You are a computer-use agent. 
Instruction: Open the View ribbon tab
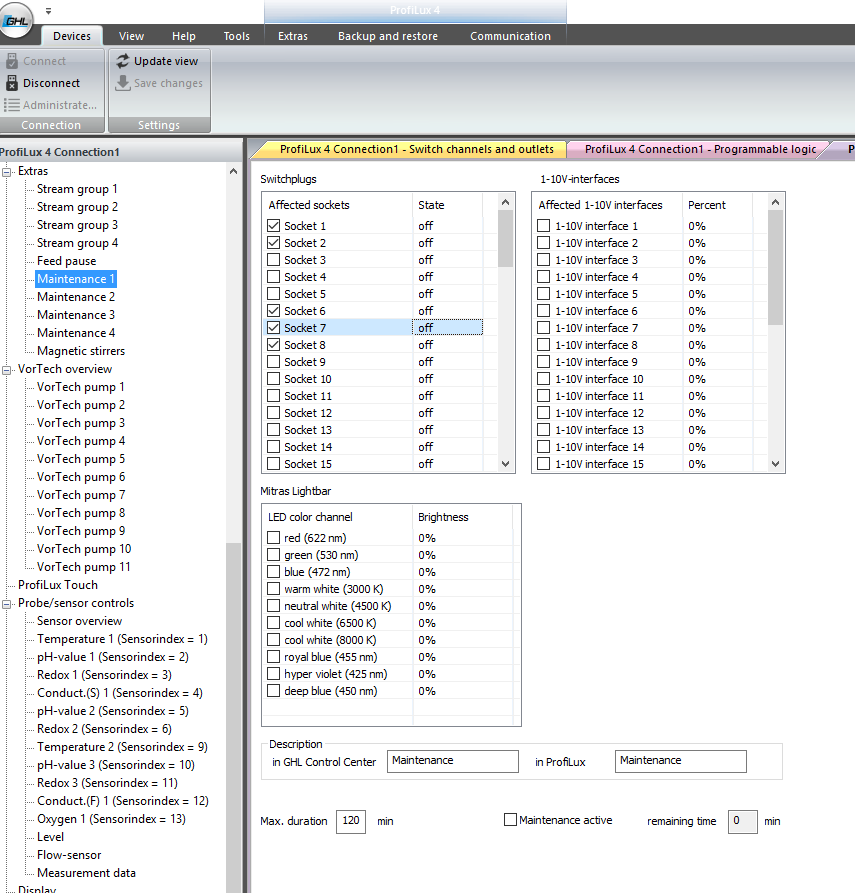point(131,36)
